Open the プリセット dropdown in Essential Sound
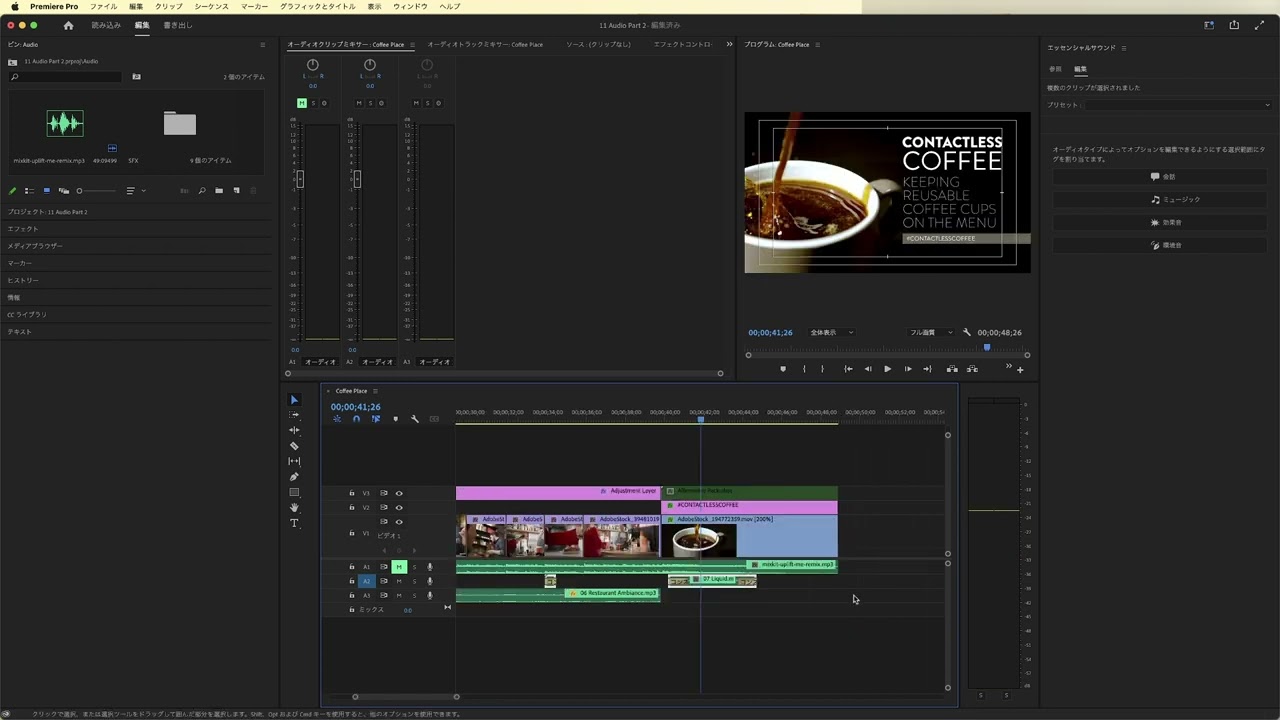Image resolution: width=1280 pixels, height=720 pixels. click(x=1178, y=105)
